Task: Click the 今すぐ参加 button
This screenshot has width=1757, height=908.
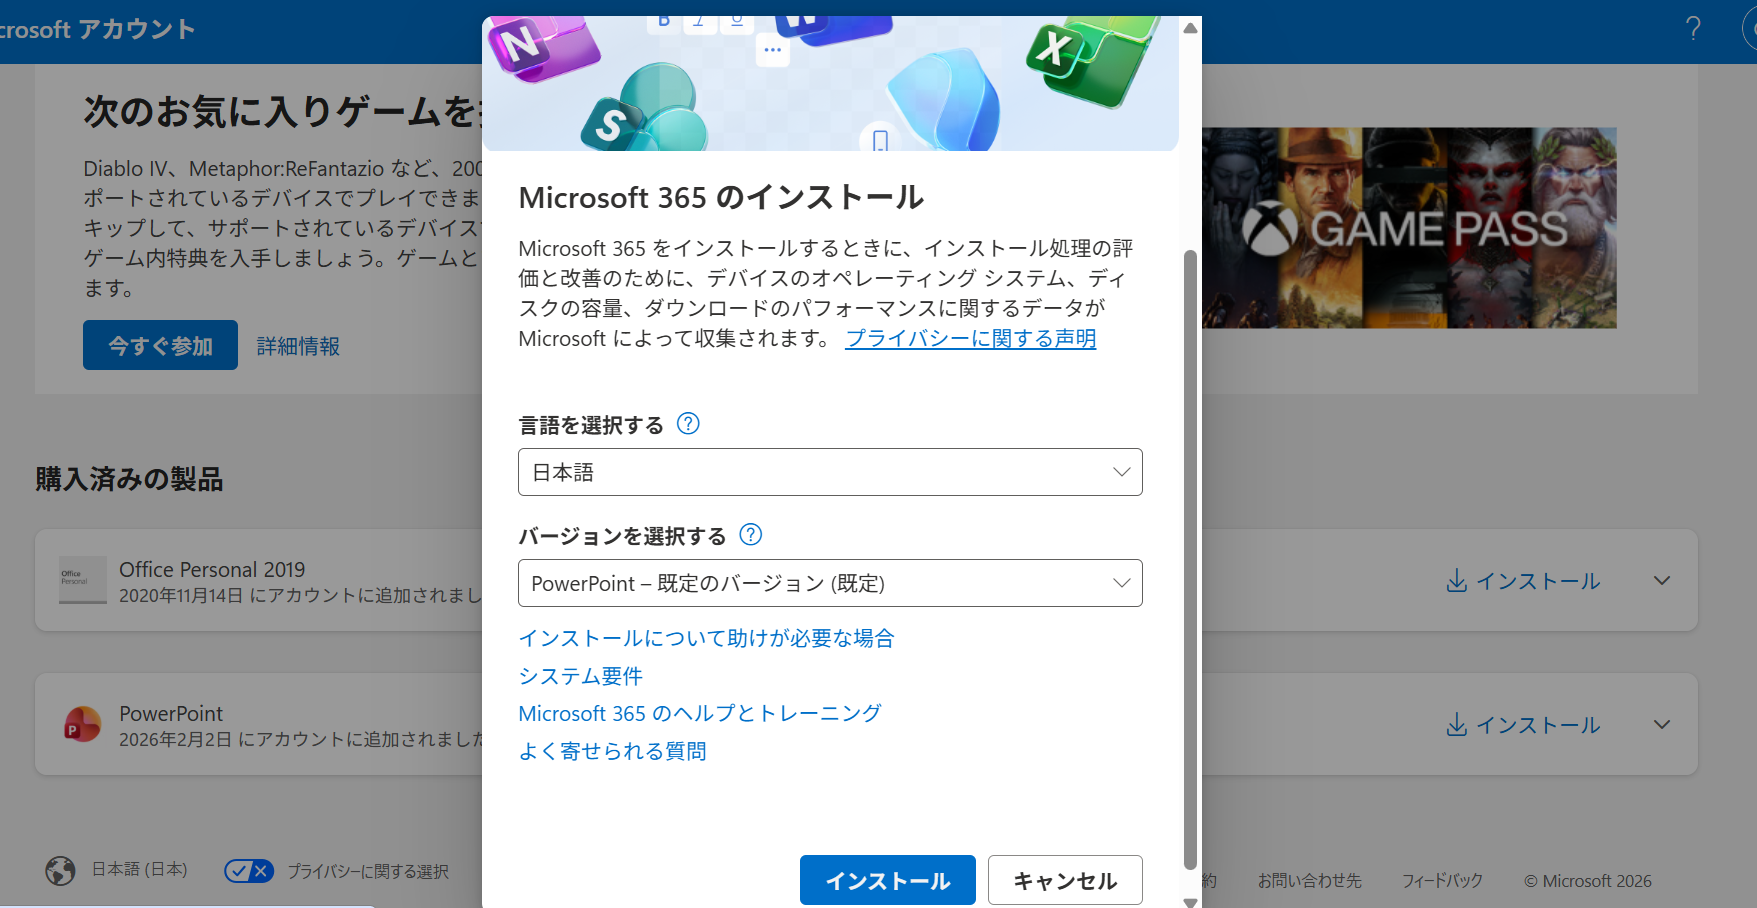Action: pos(160,345)
